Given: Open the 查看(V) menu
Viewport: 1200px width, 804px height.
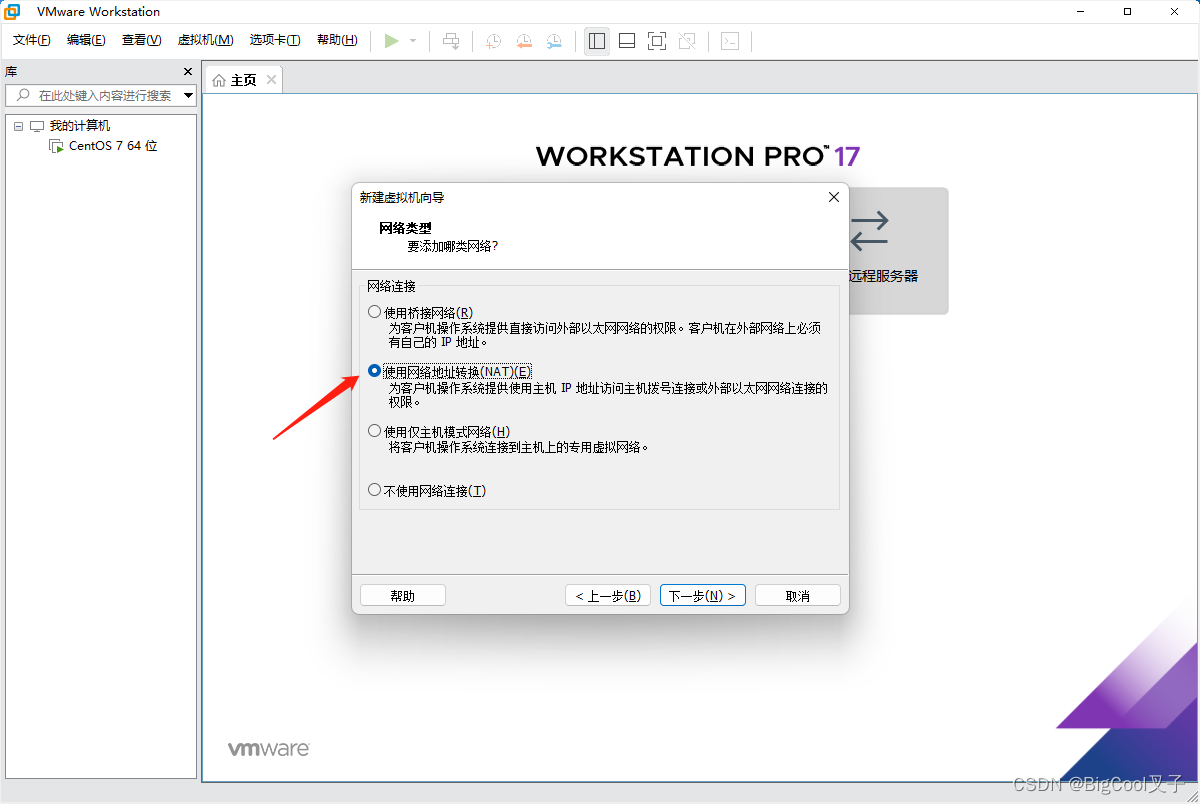Looking at the screenshot, I should click(x=141, y=40).
